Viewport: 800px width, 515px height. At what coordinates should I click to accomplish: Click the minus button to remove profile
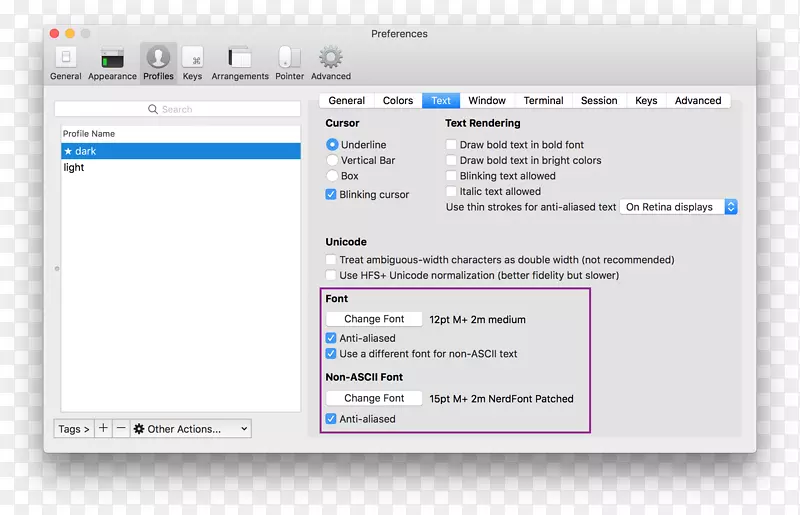coord(121,429)
